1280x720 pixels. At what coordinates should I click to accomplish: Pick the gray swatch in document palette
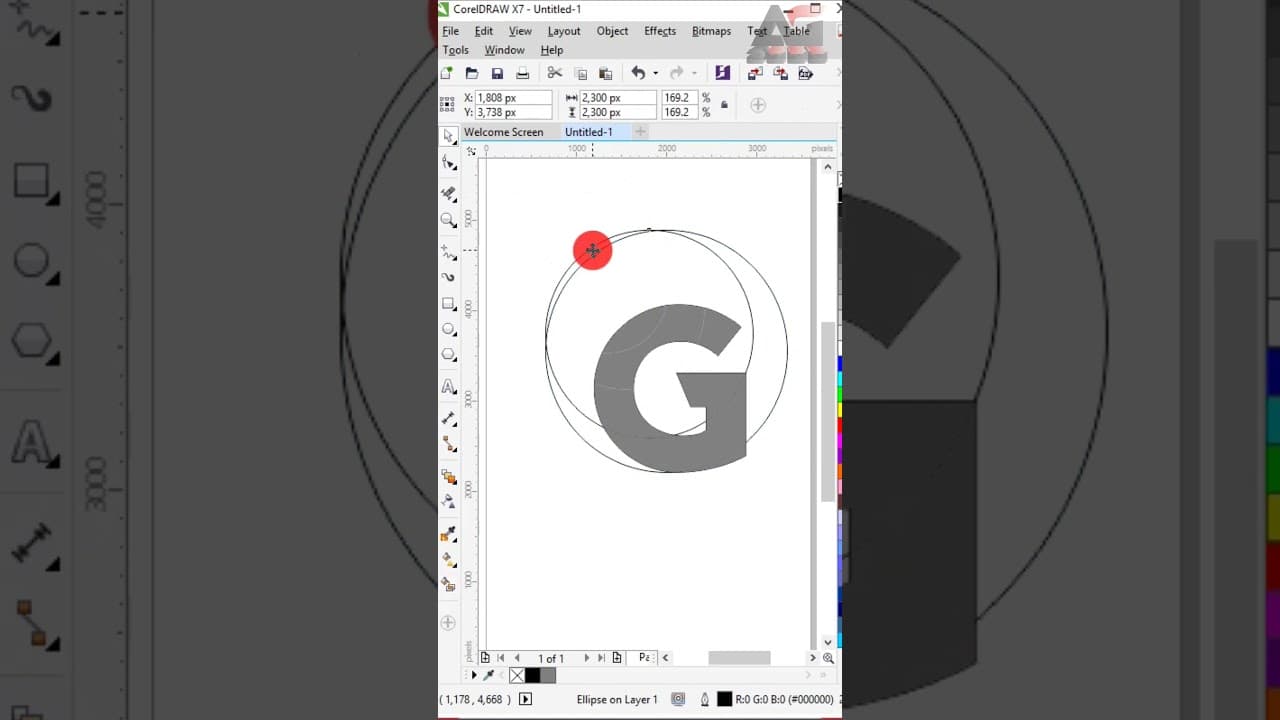point(547,676)
